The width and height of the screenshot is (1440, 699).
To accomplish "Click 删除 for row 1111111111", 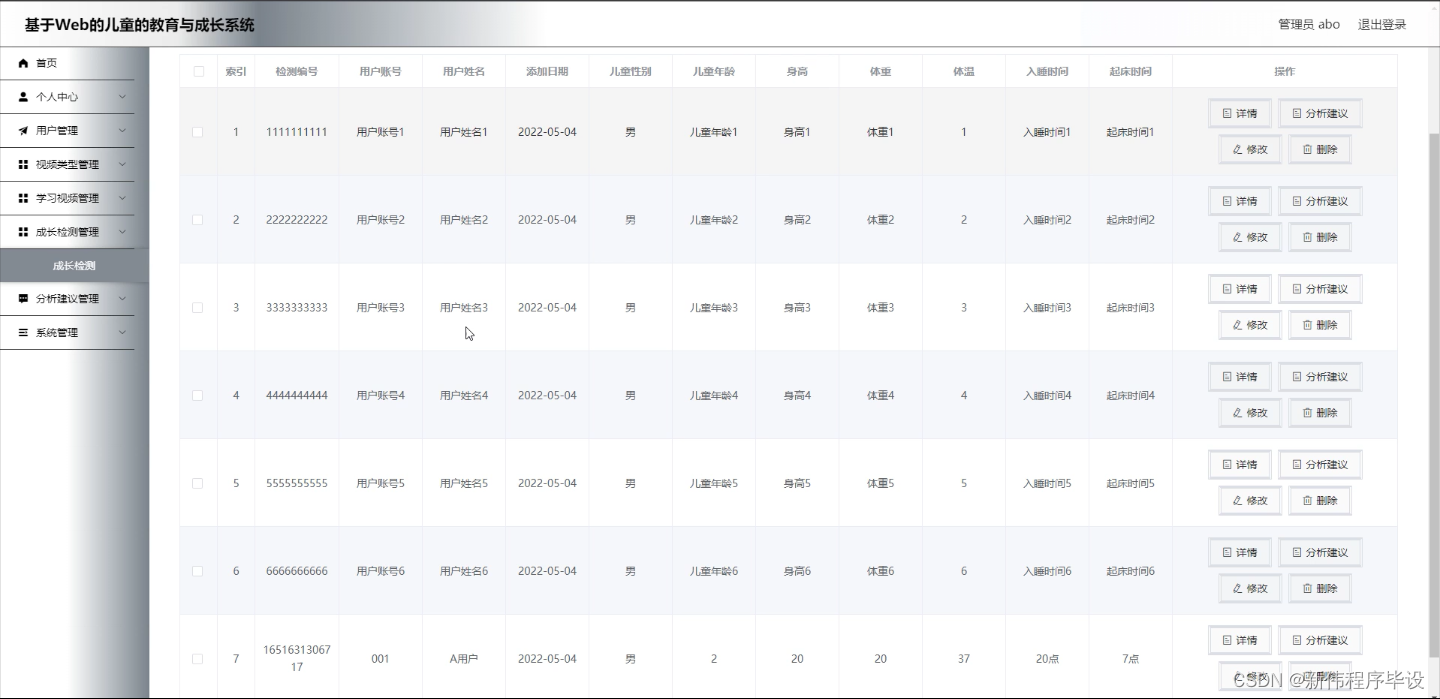I will click(x=1320, y=150).
